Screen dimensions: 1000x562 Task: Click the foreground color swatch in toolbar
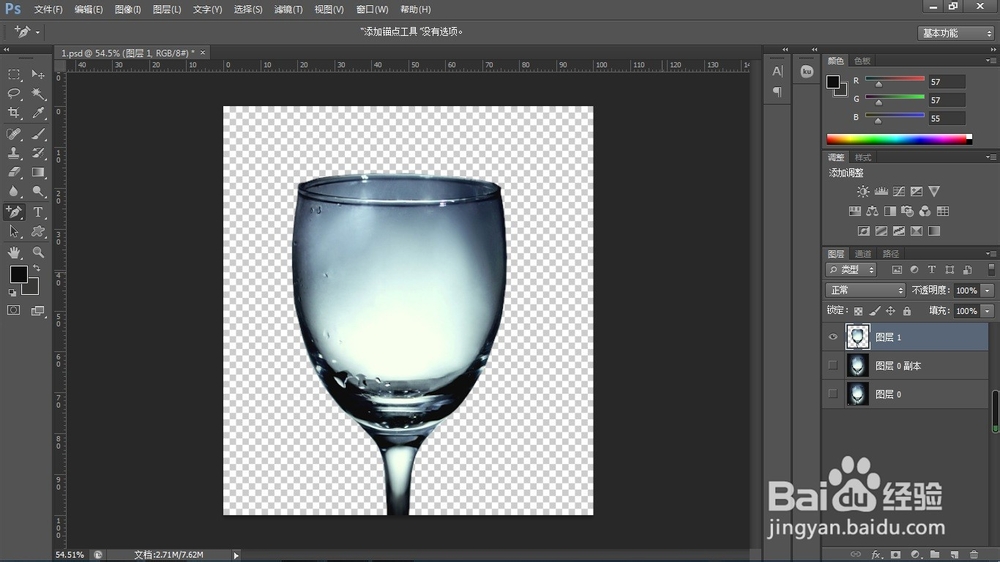click(x=18, y=274)
